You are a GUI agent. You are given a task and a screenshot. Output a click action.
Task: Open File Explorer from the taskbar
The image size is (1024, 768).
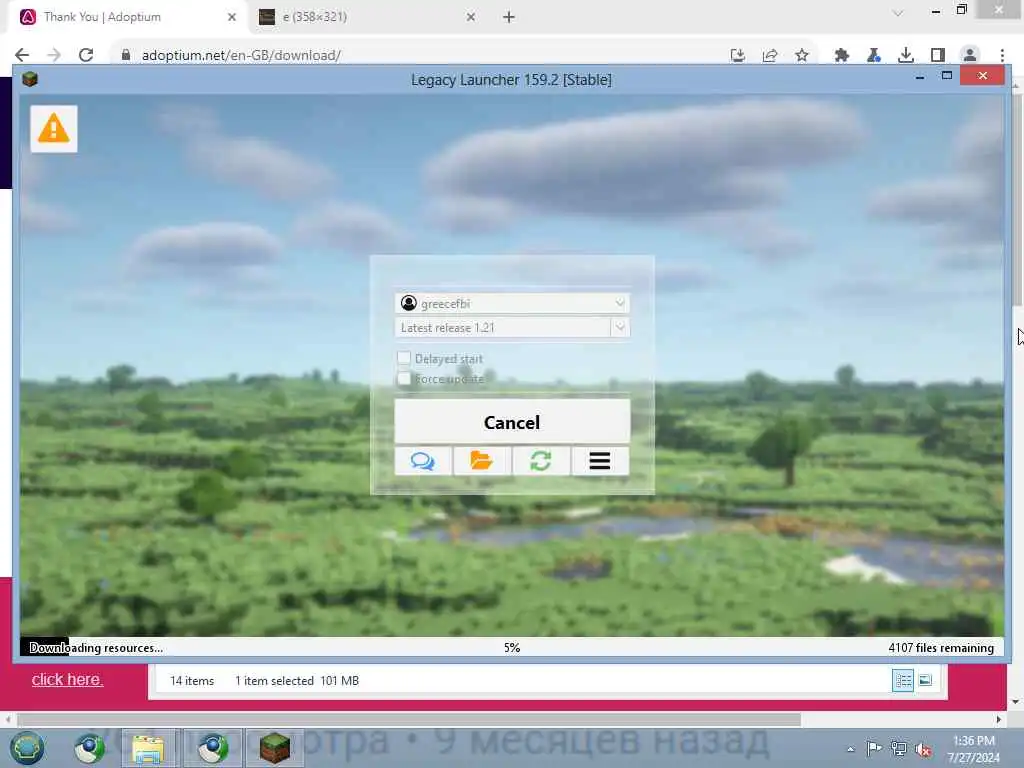pos(148,748)
